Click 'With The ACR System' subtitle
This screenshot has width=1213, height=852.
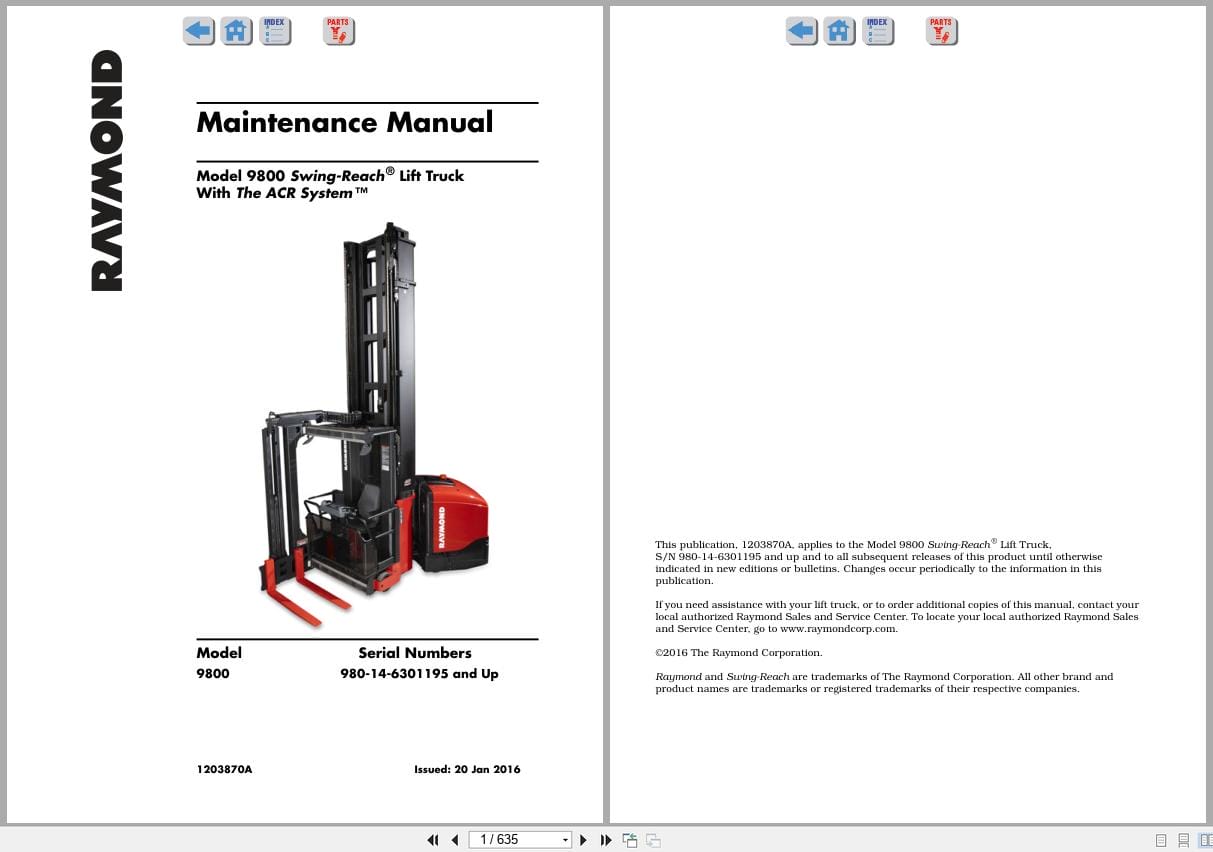click(x=283, y=193)
